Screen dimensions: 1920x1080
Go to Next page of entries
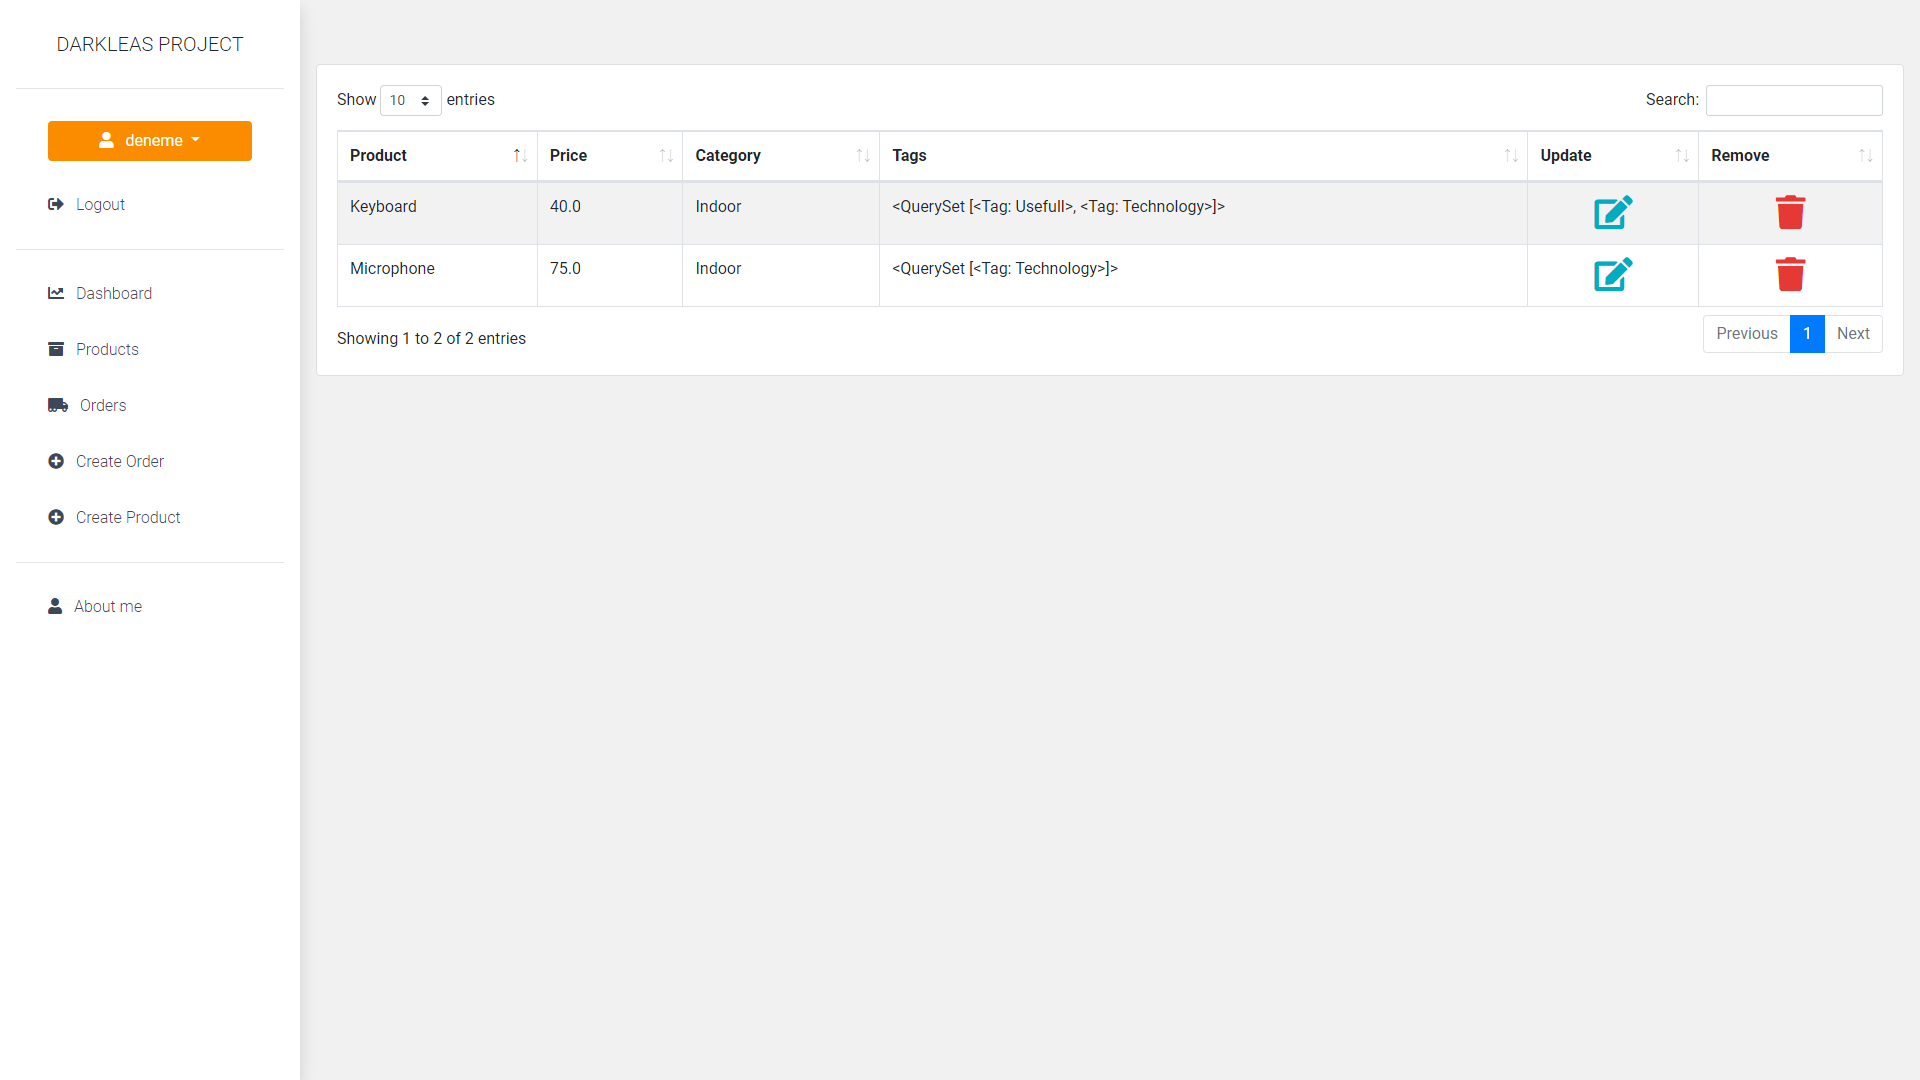pyautogui.click(x=1852, y=334)
